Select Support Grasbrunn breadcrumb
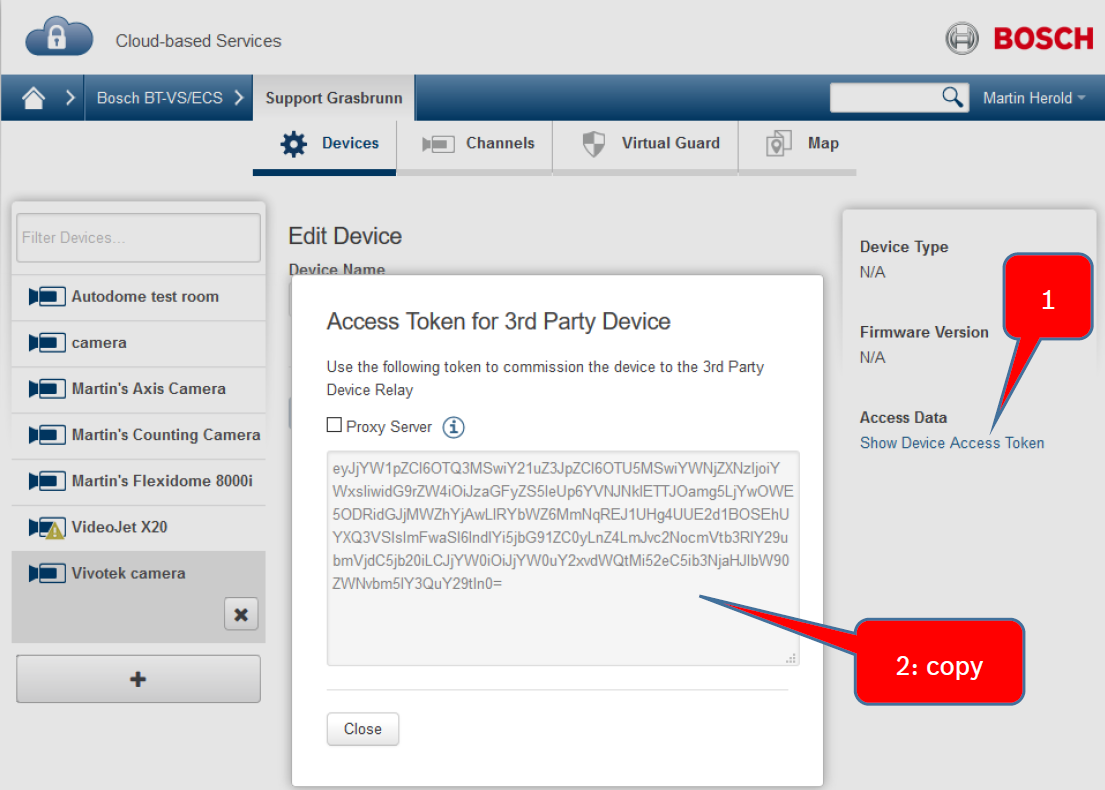 click(334, 98)
